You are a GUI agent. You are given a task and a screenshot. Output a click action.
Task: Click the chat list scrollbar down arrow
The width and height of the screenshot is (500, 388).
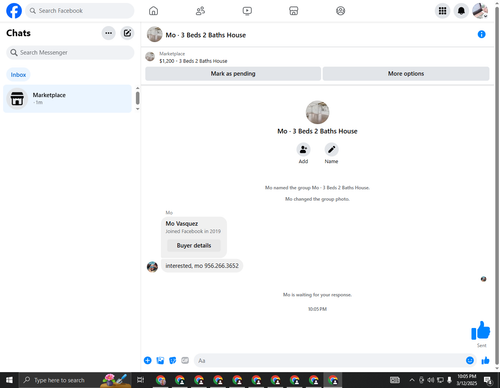click(x=137, y=109)
